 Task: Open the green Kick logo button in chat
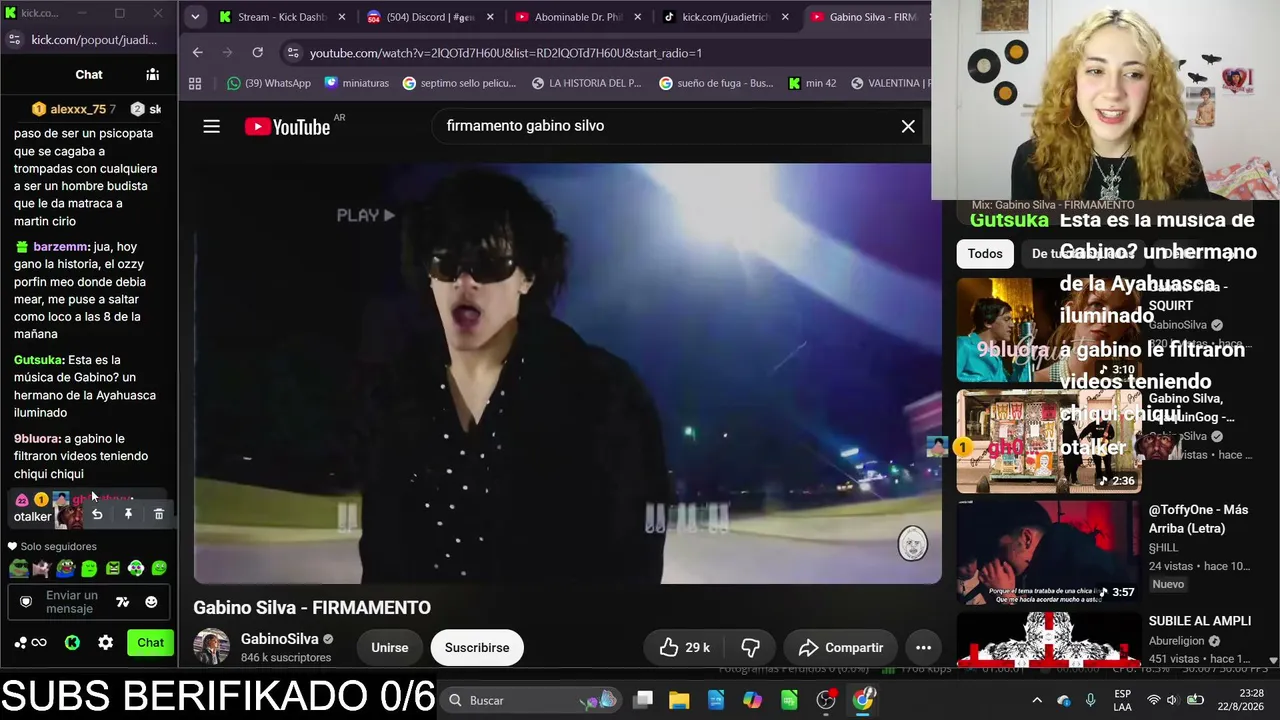pyautogui.click(x=72, y=643)
